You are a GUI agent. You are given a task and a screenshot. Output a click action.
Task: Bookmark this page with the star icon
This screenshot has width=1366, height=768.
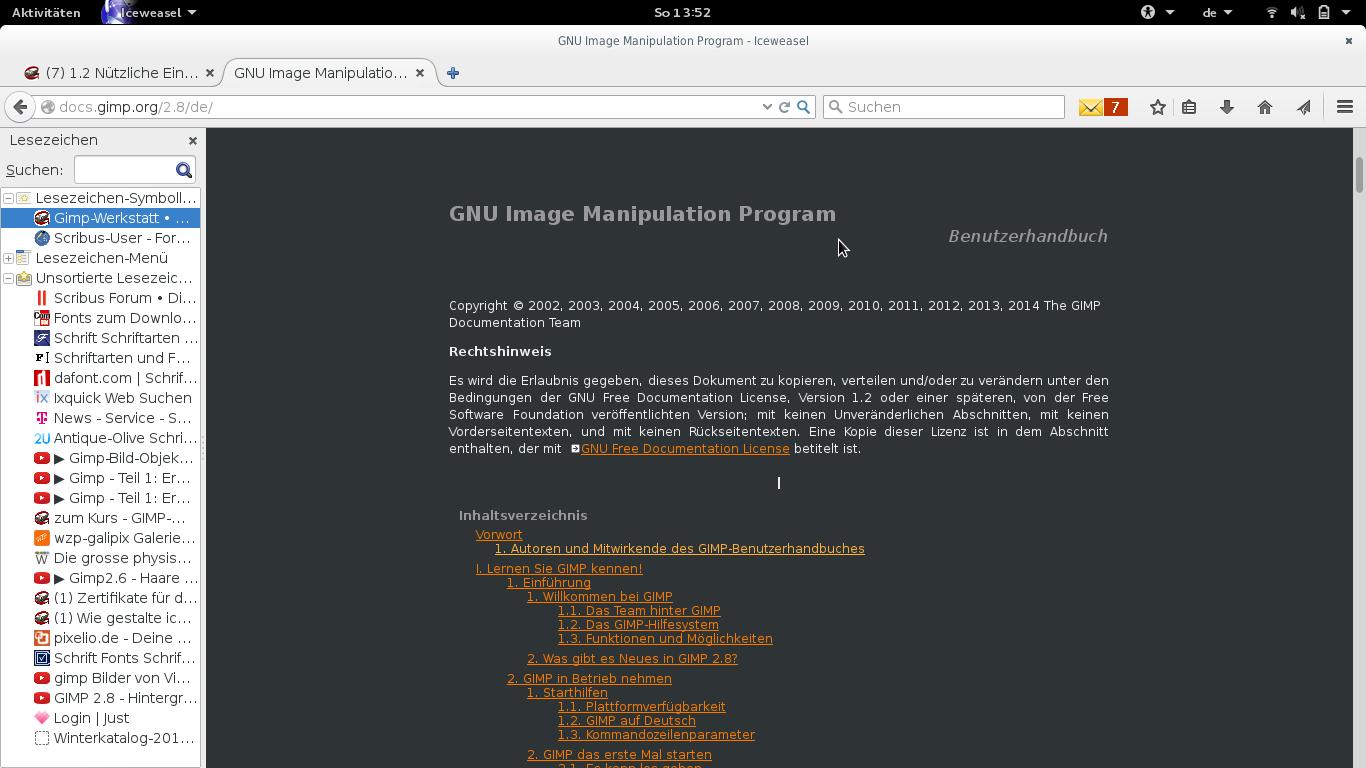(1158, 107)
